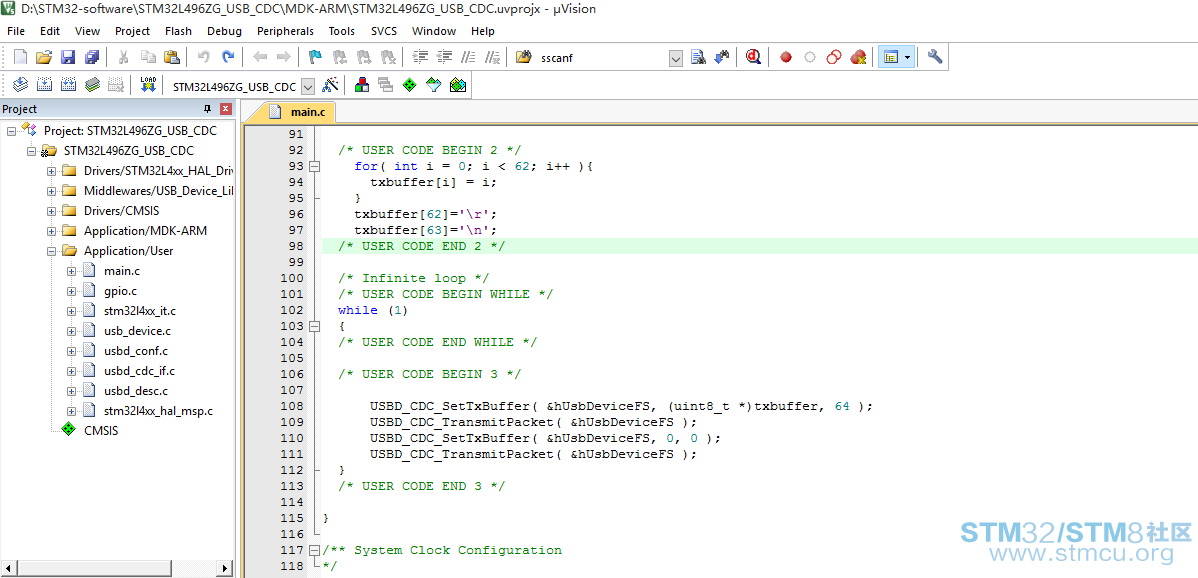1198x578 pixels.
Task: Fold the System Clock Configuration comment
Action: (x=314, y=550)
